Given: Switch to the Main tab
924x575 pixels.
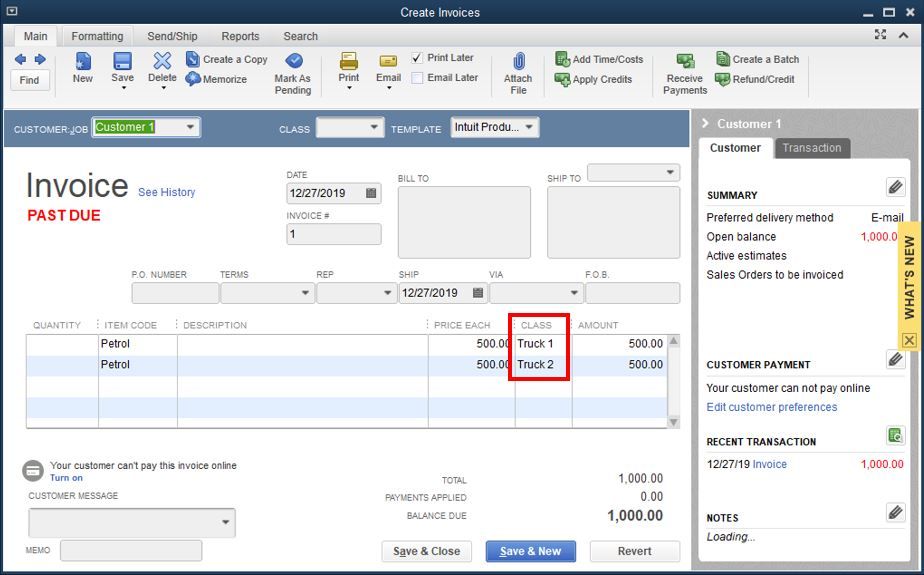Looking at the screenshot, I should pyautogui.click(x=35, y=36).
